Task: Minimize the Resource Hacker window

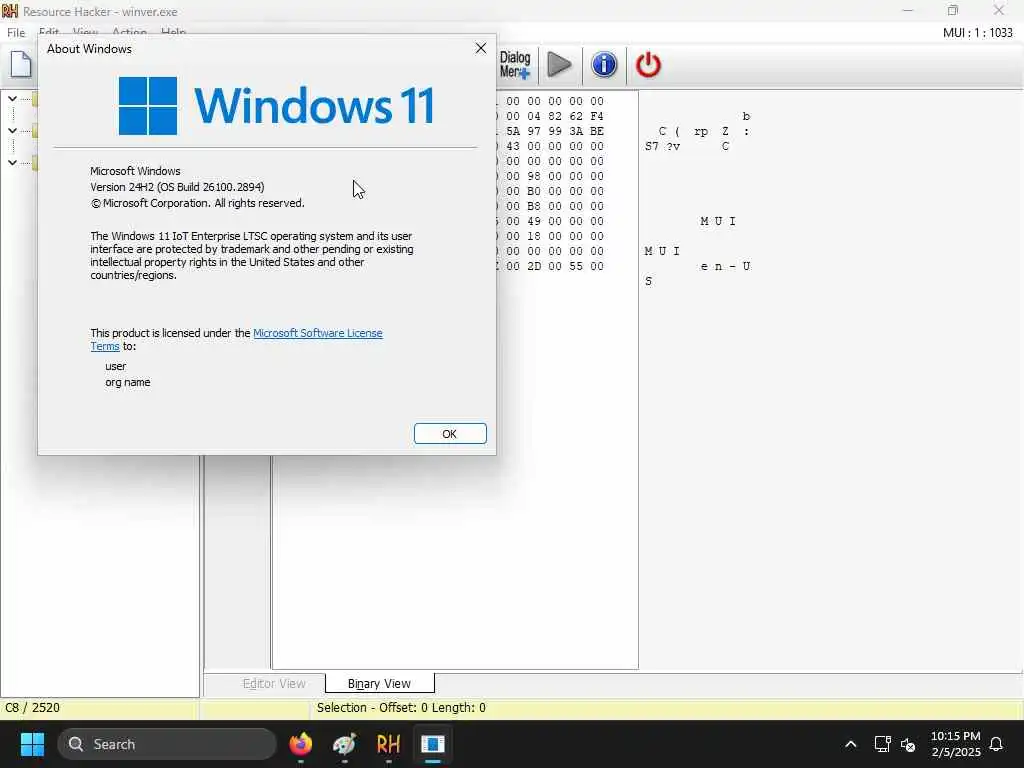Action: [x=908, y=10]
